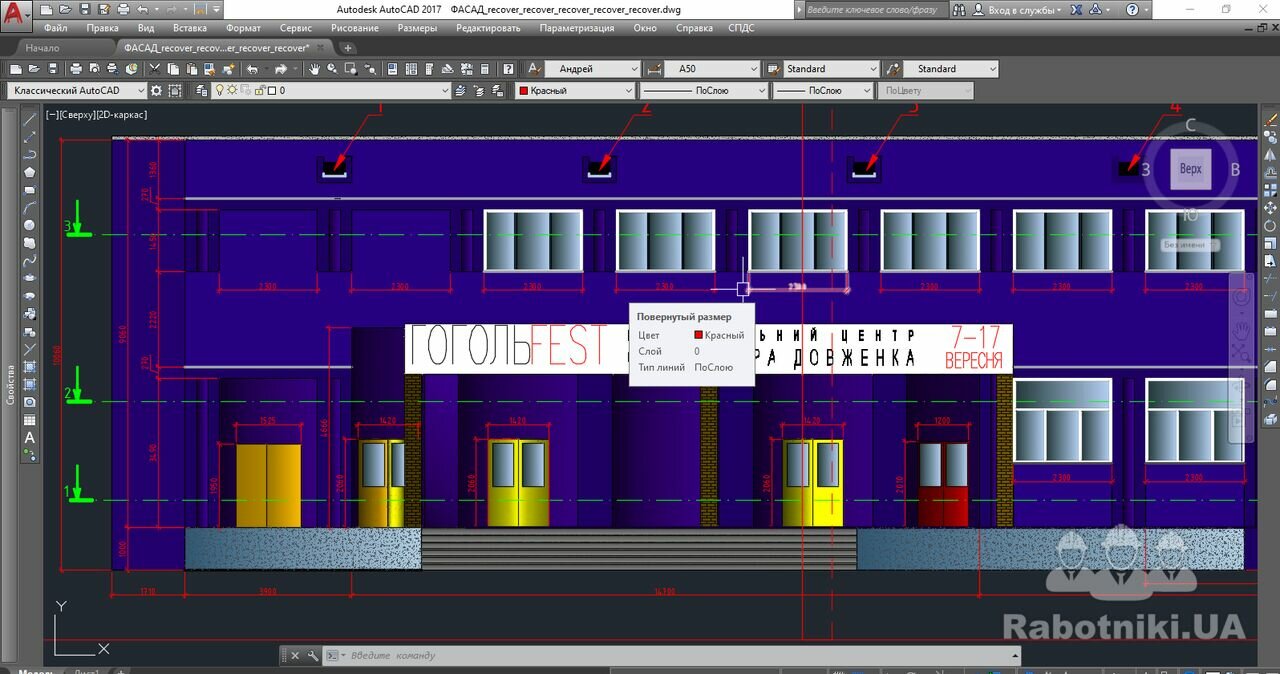The height and width of the screenshot is (674, 1280).
Task: Click the plus button to add a drawing tab
Action: click(348, 48)
